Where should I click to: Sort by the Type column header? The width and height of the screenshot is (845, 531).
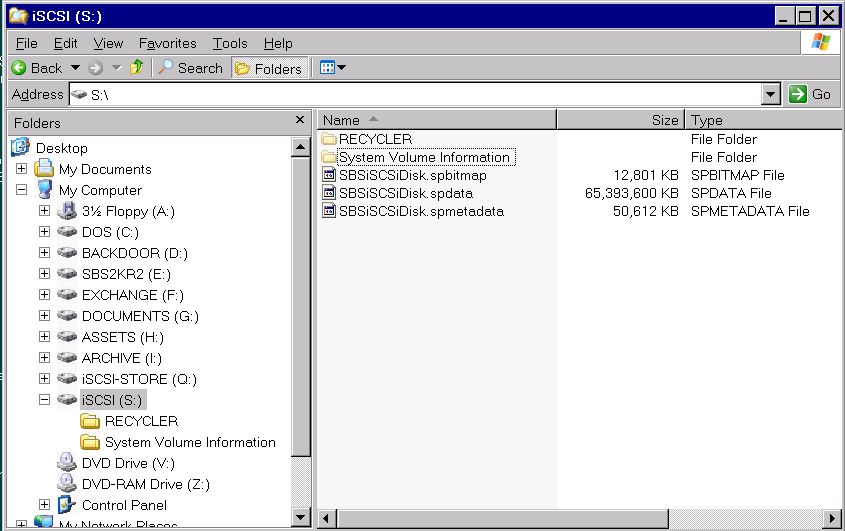pos(763,120)
